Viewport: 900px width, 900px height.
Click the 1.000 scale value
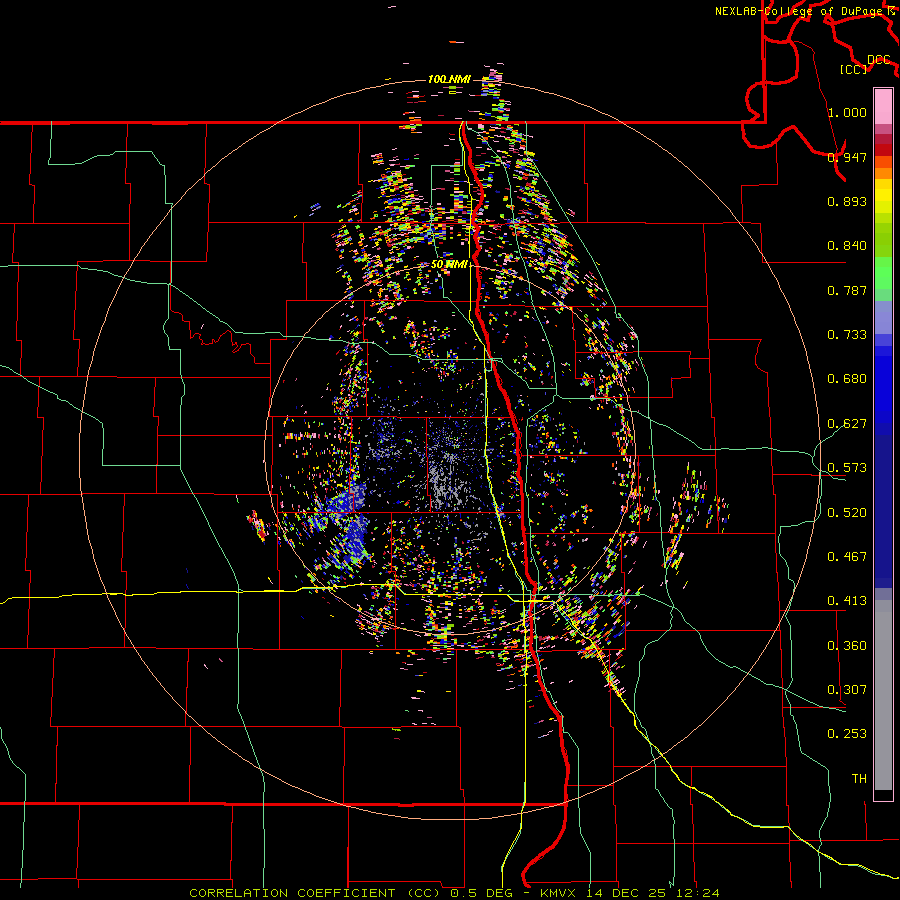tap(847, 112)
